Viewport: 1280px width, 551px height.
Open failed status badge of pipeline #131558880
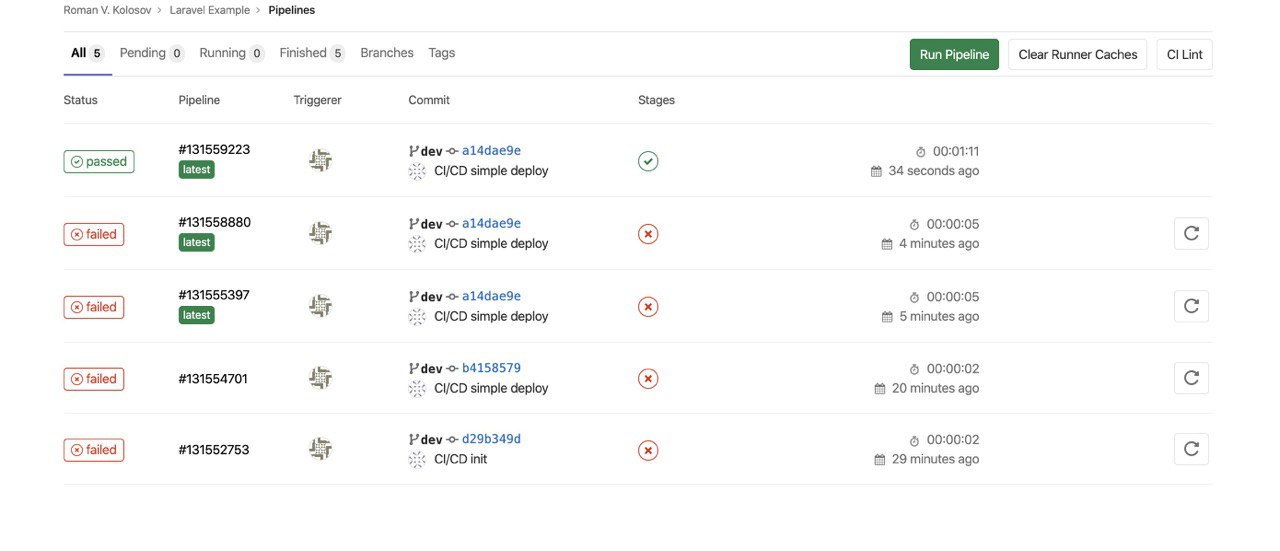click(94, 234)
